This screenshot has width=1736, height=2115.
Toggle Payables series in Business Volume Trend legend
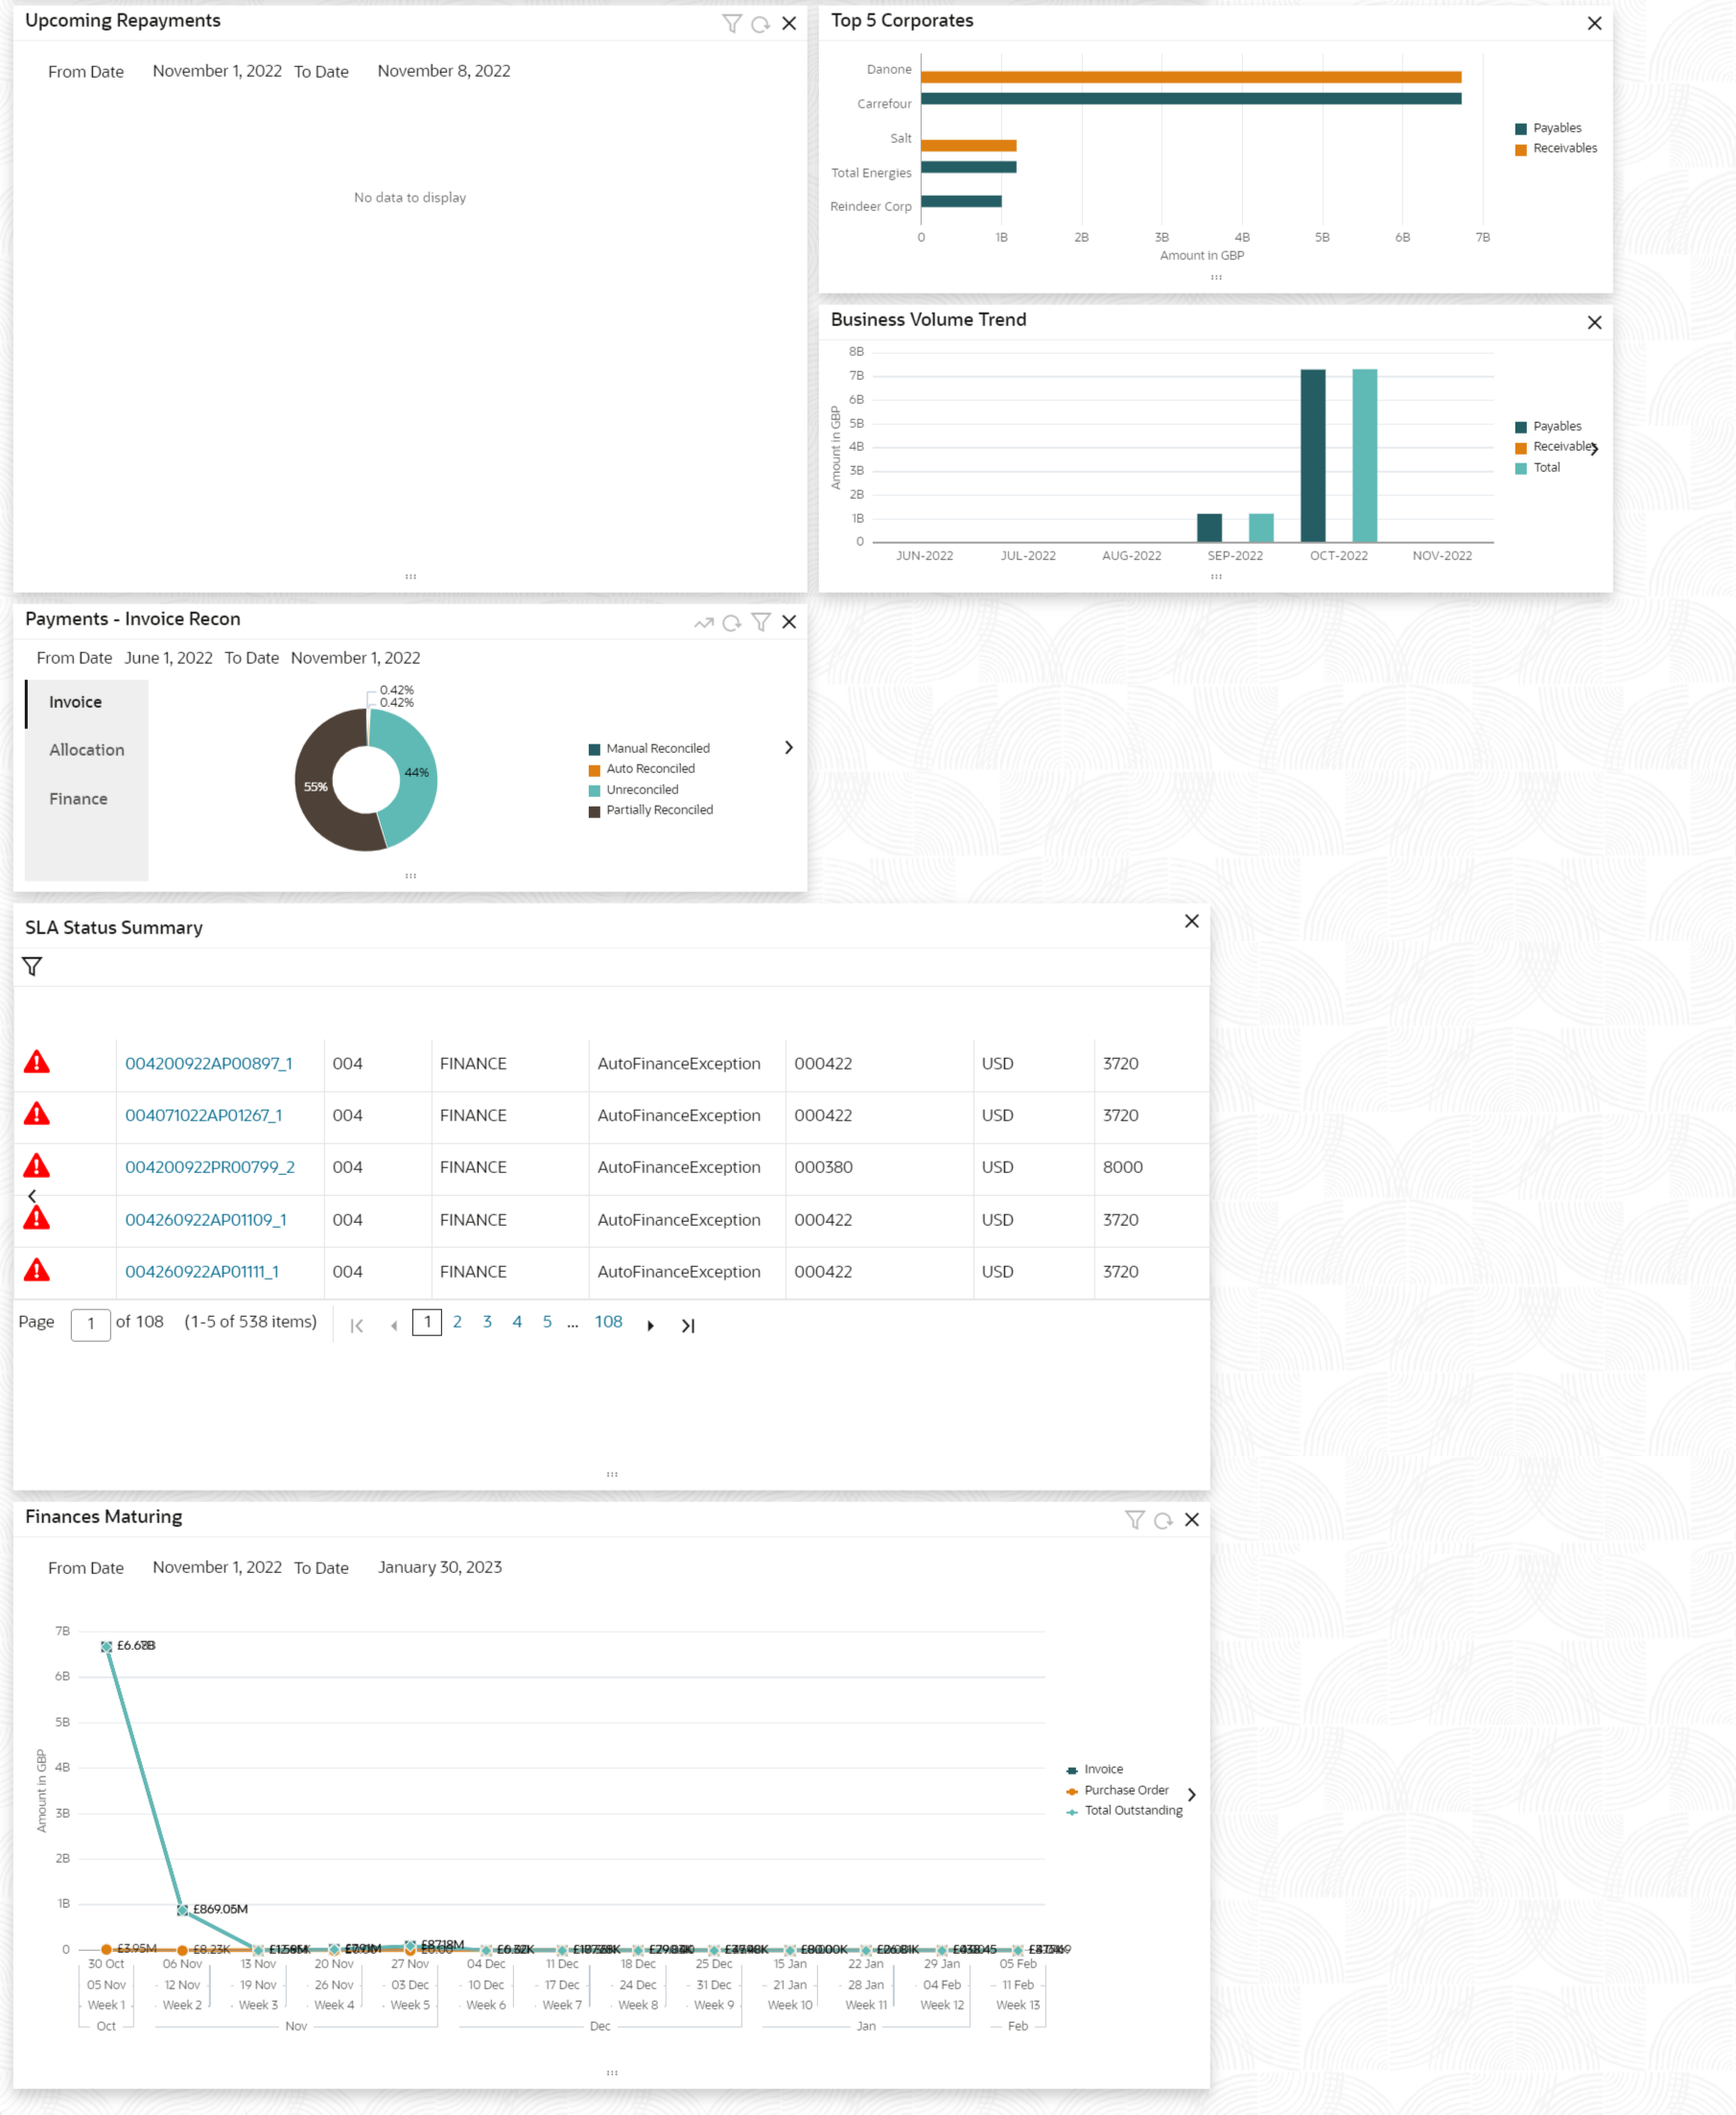(1548, 426)
